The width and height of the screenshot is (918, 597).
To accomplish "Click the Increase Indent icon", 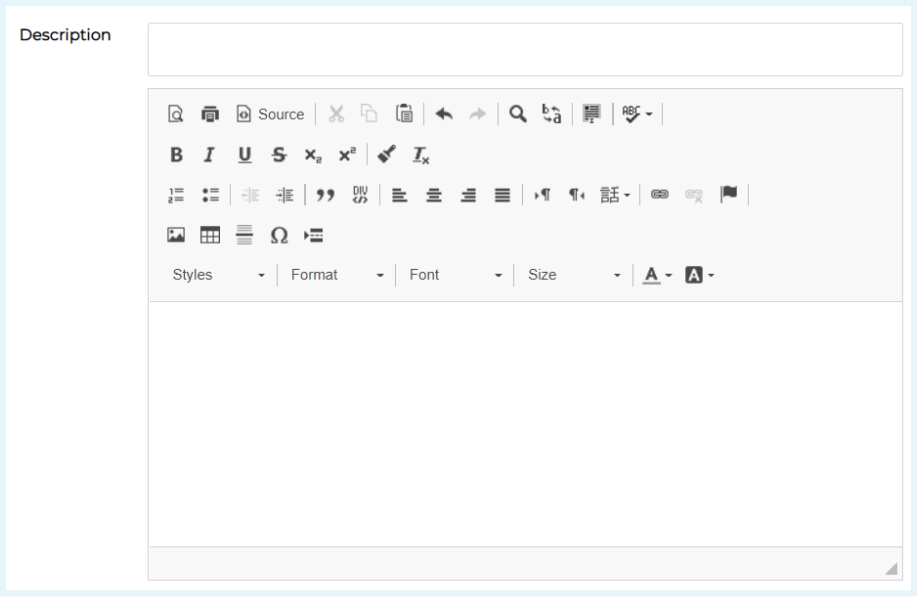I will coord(285,195).
